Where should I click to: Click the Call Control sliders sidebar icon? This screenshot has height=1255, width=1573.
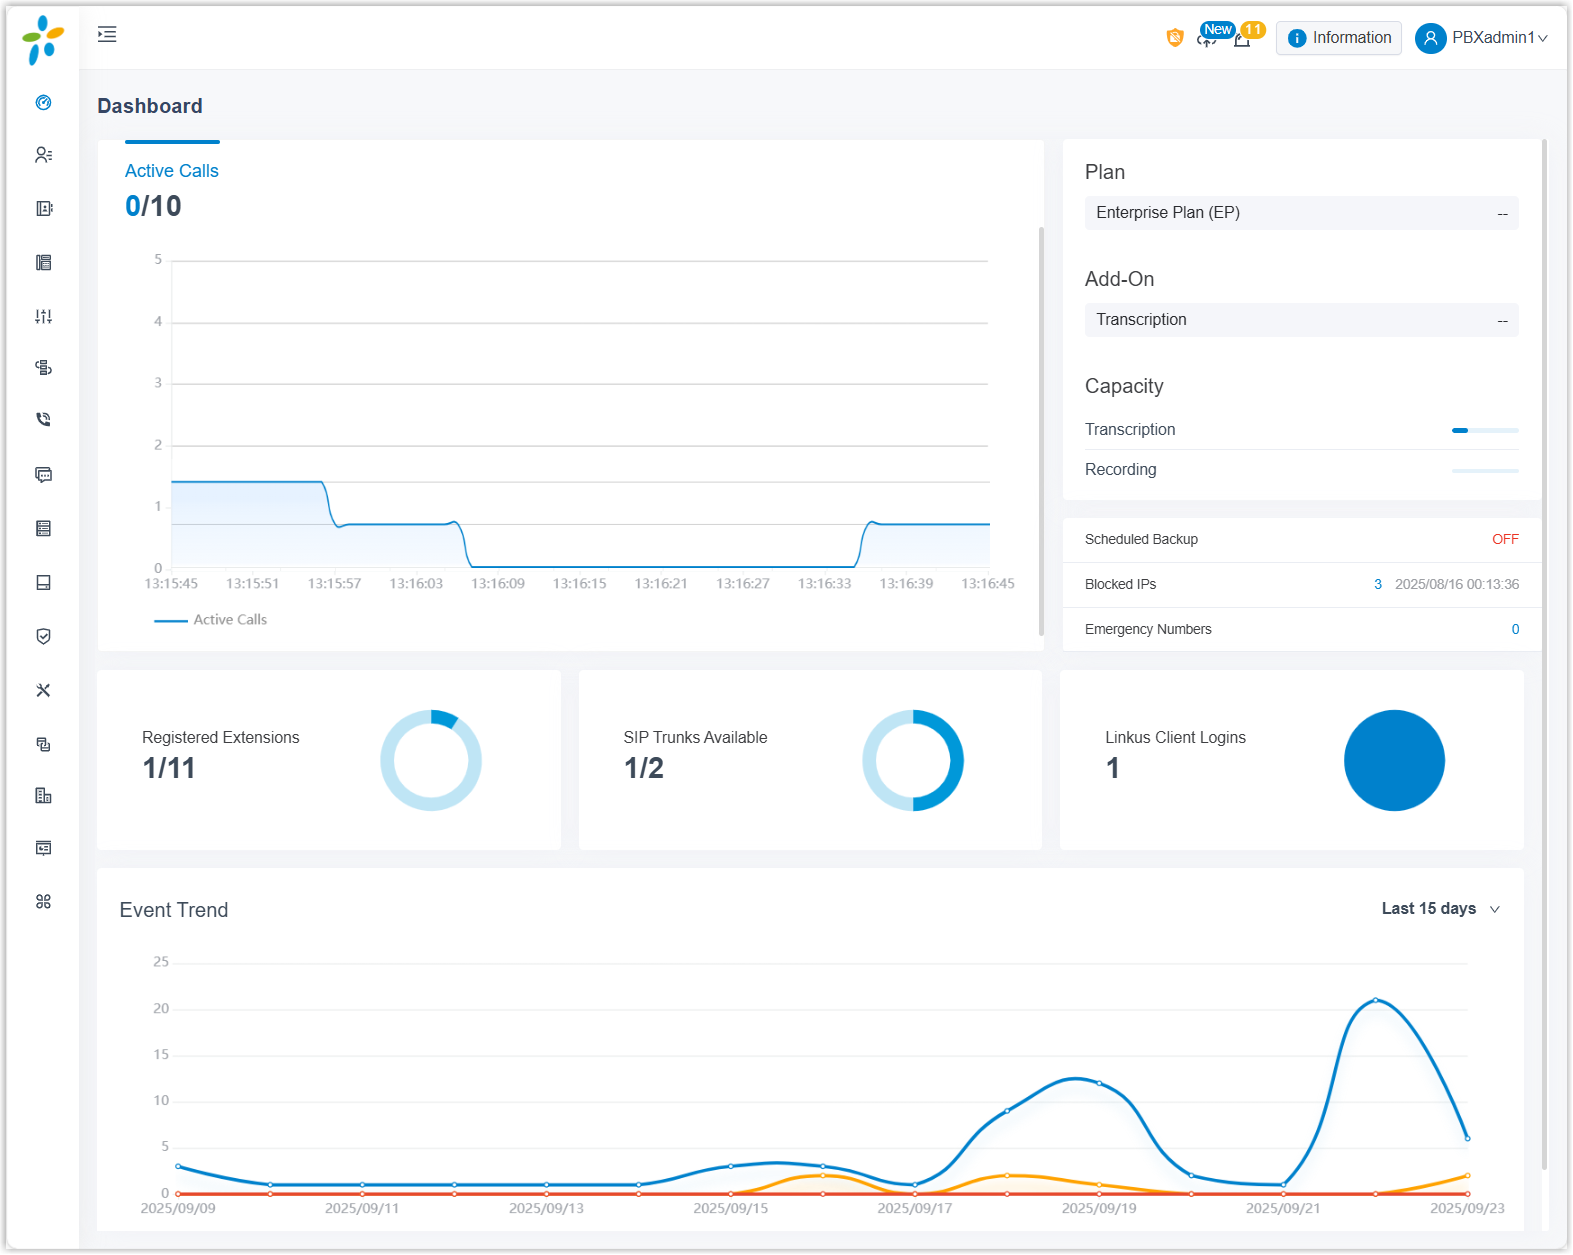pos(43,316)
